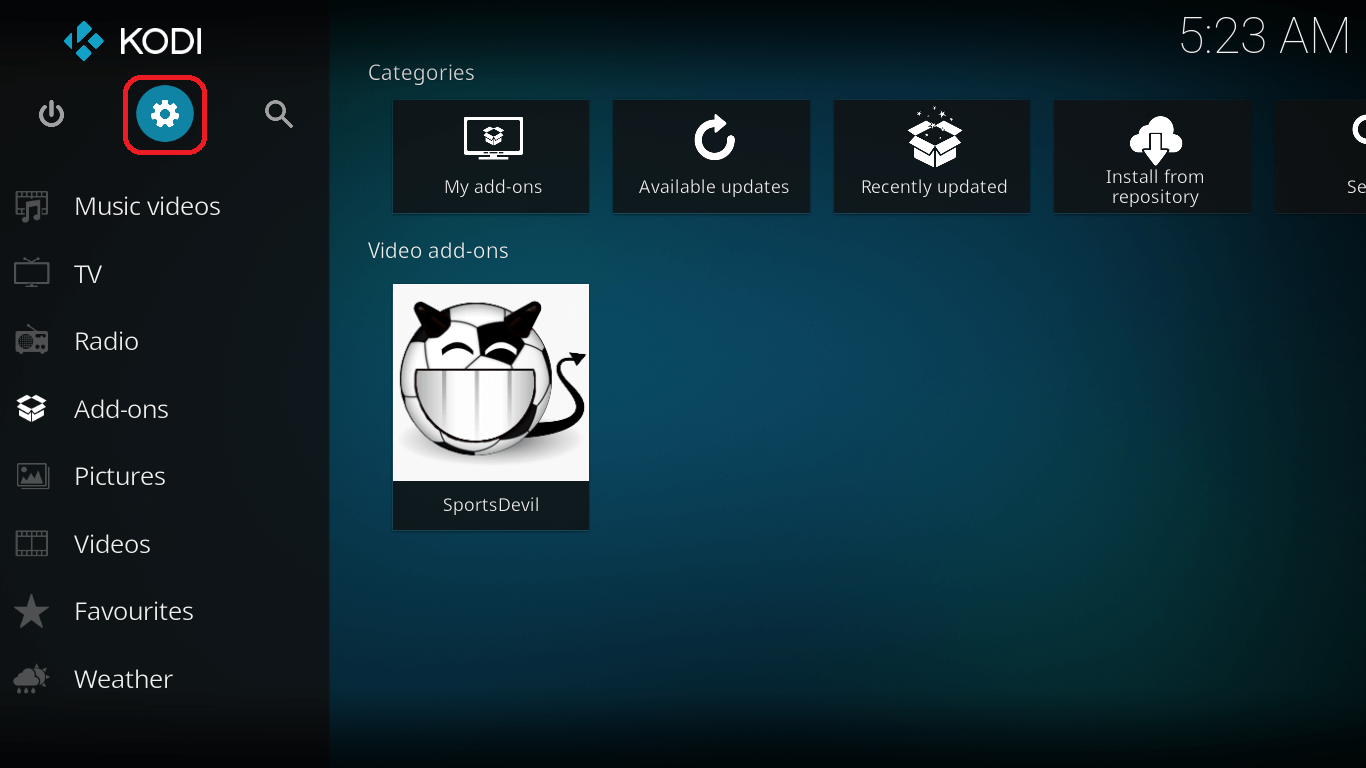Click the Favourites star icon

32,611
